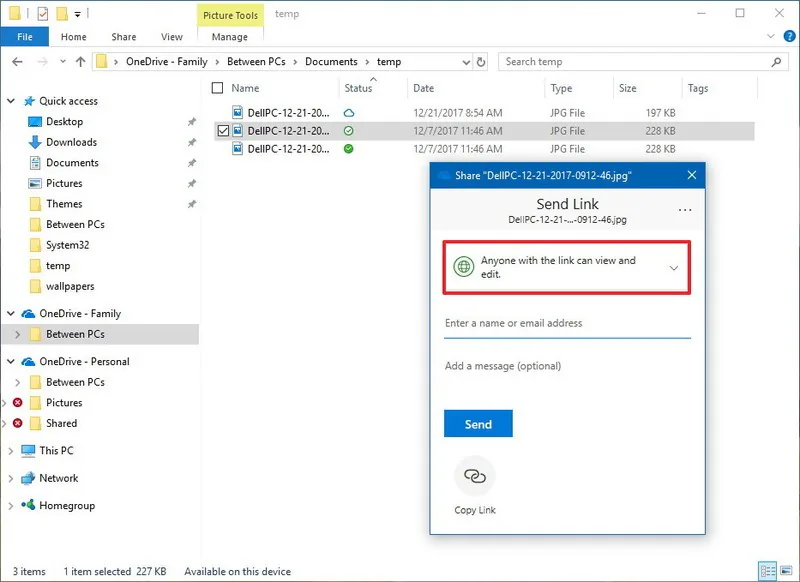The width and height of the screenshot is (800, 582).
Task: Go back with the back arrow
Action: [x=17, y=62]
